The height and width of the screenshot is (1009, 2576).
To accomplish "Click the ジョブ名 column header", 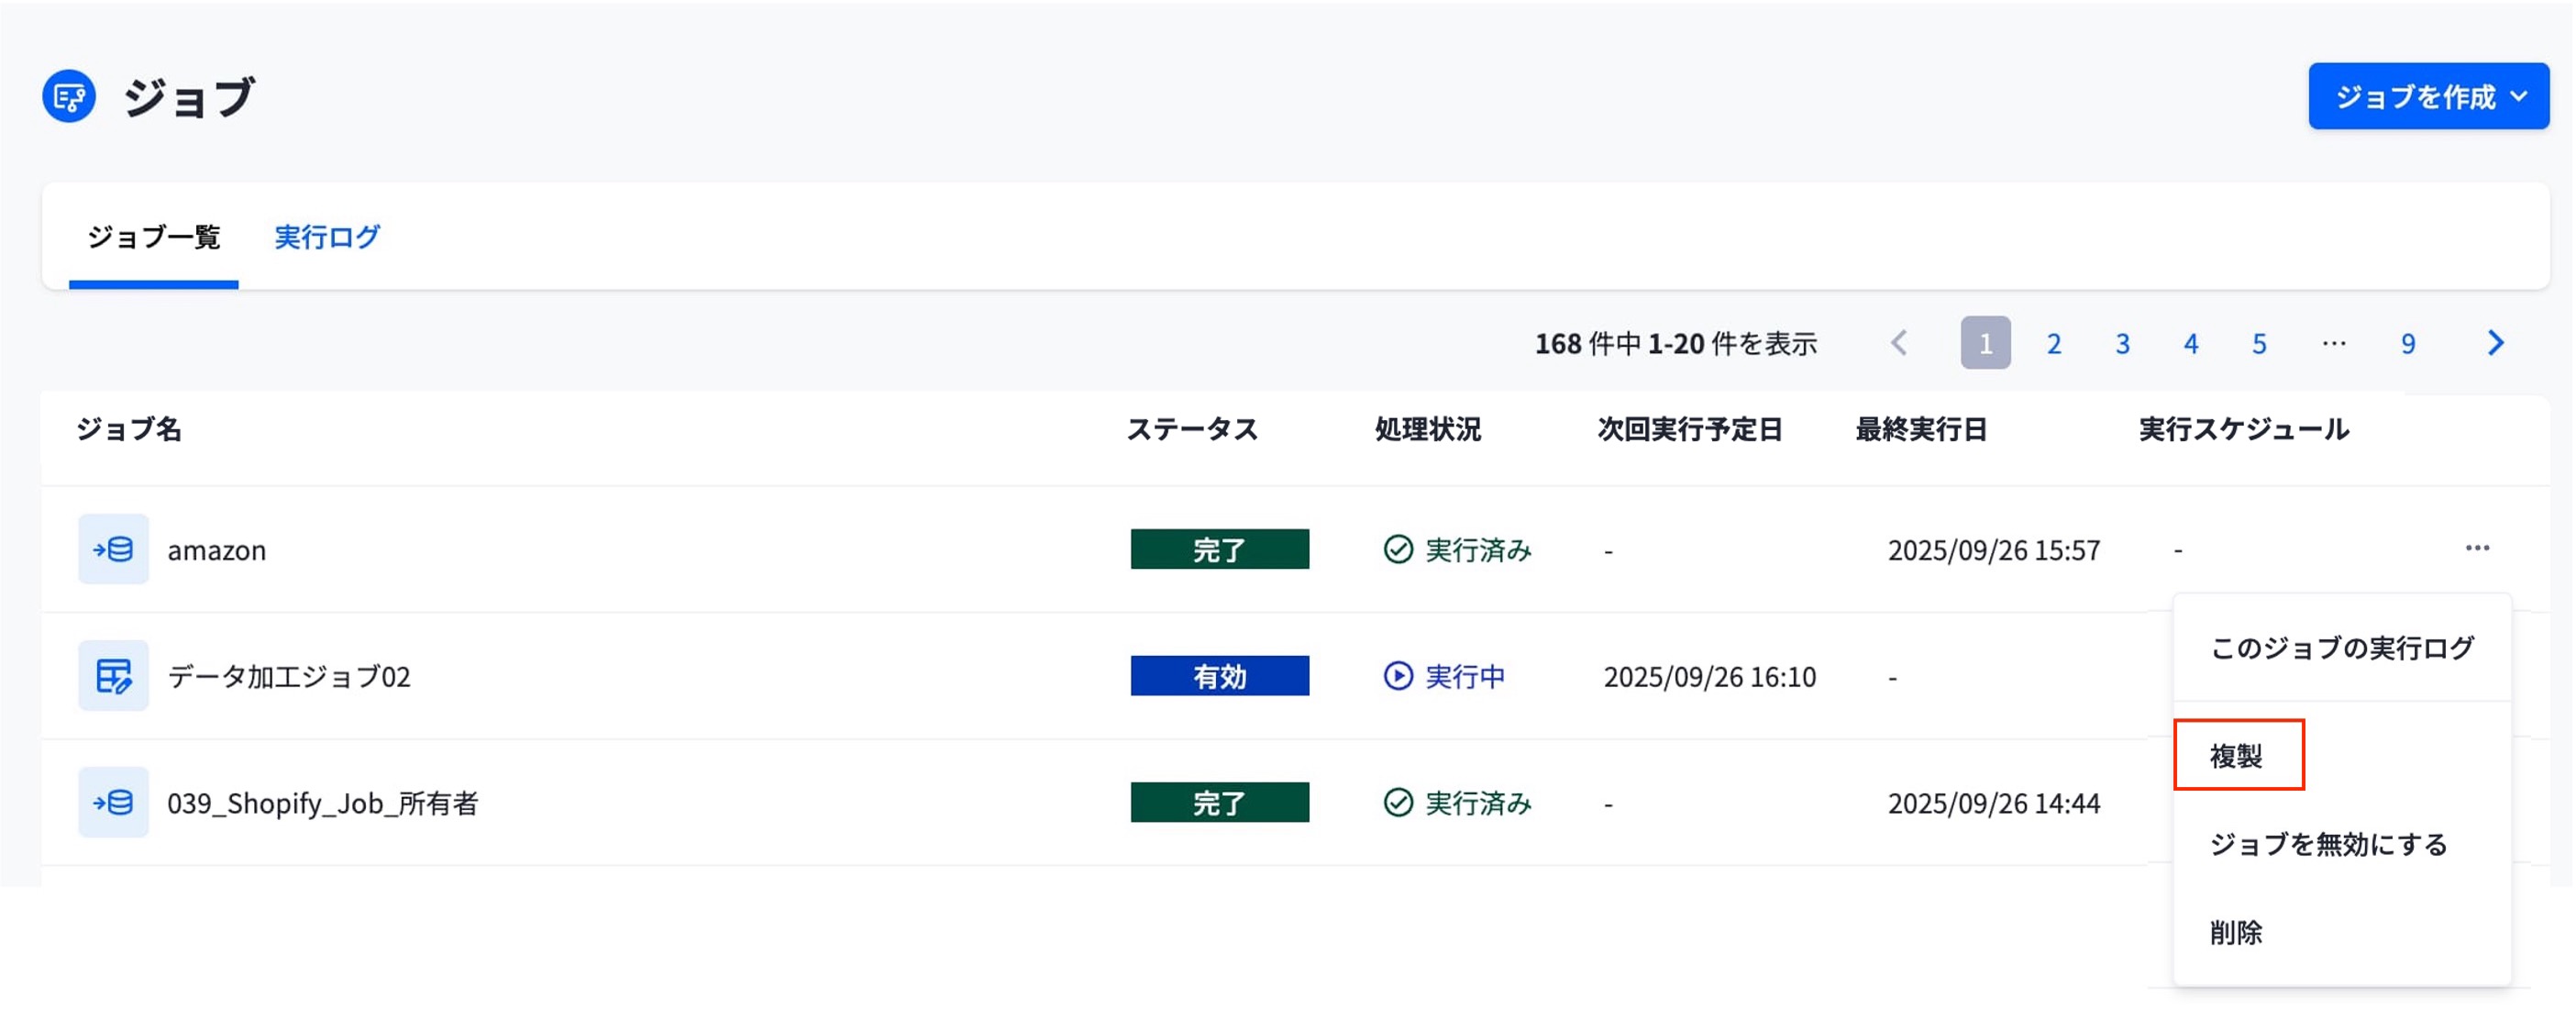I will pyautogui.click(x=128, y=429).
